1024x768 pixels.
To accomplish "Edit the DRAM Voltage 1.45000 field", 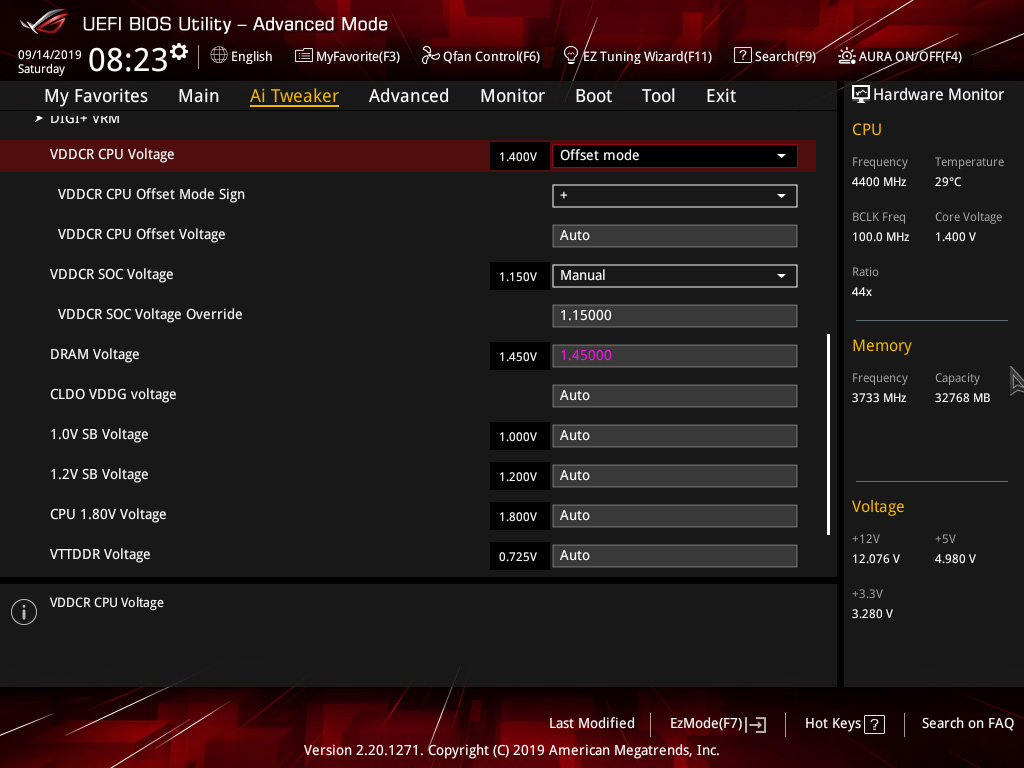I will 675,356.
